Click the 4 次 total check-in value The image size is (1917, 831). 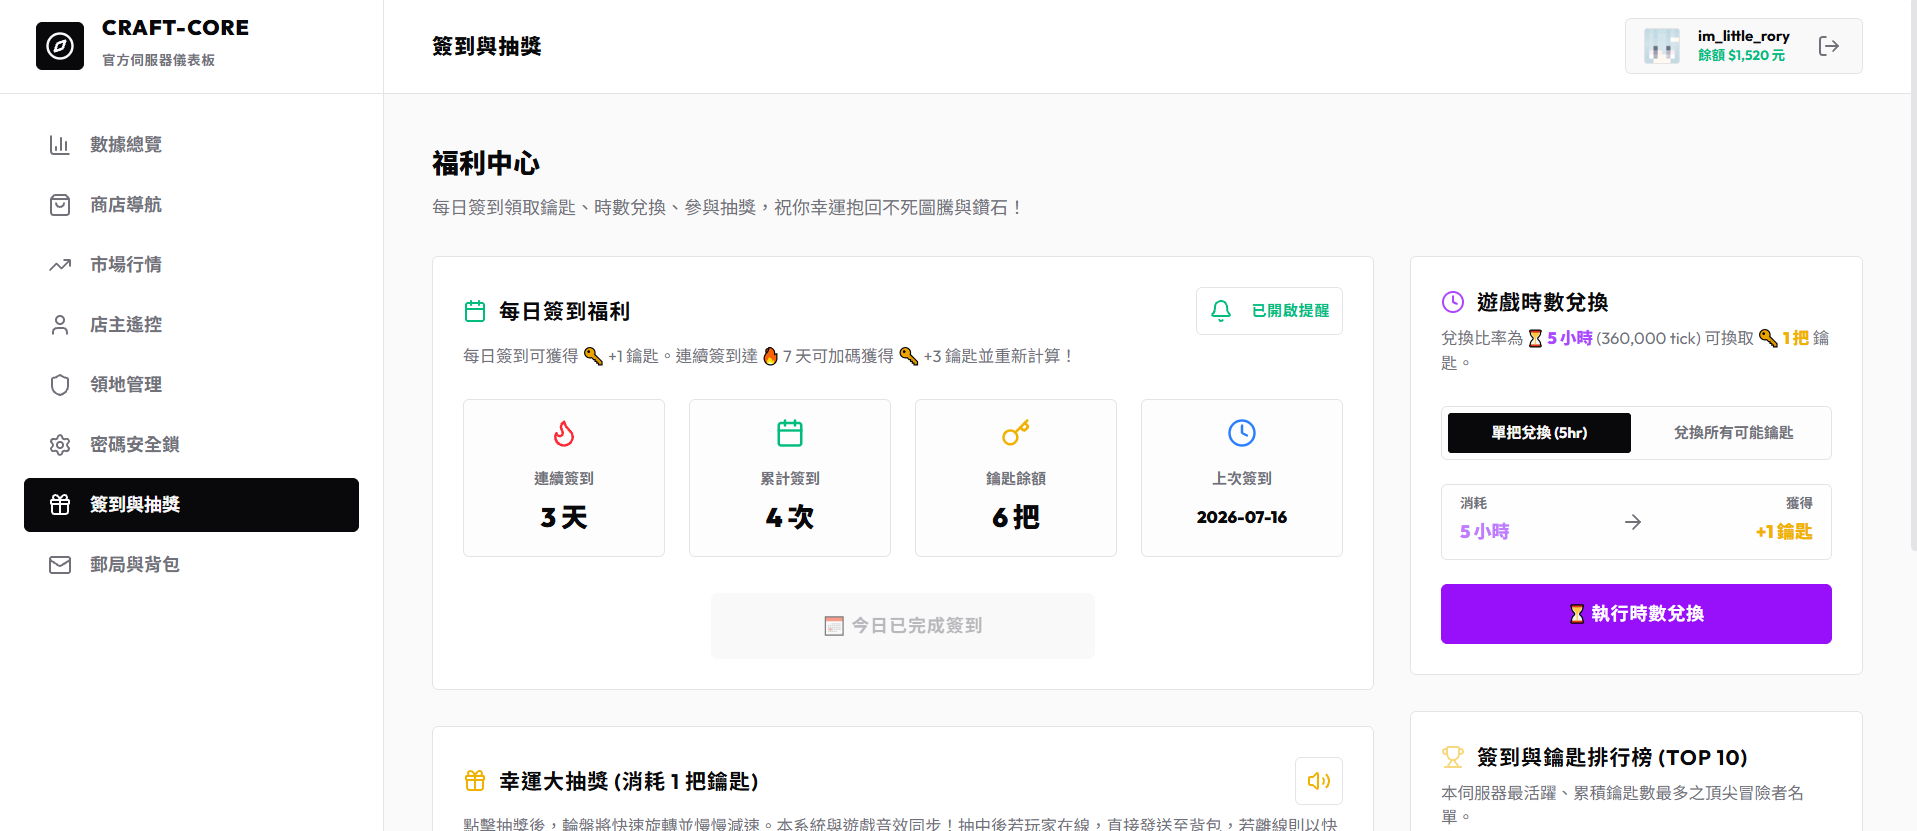coord(790,517)
